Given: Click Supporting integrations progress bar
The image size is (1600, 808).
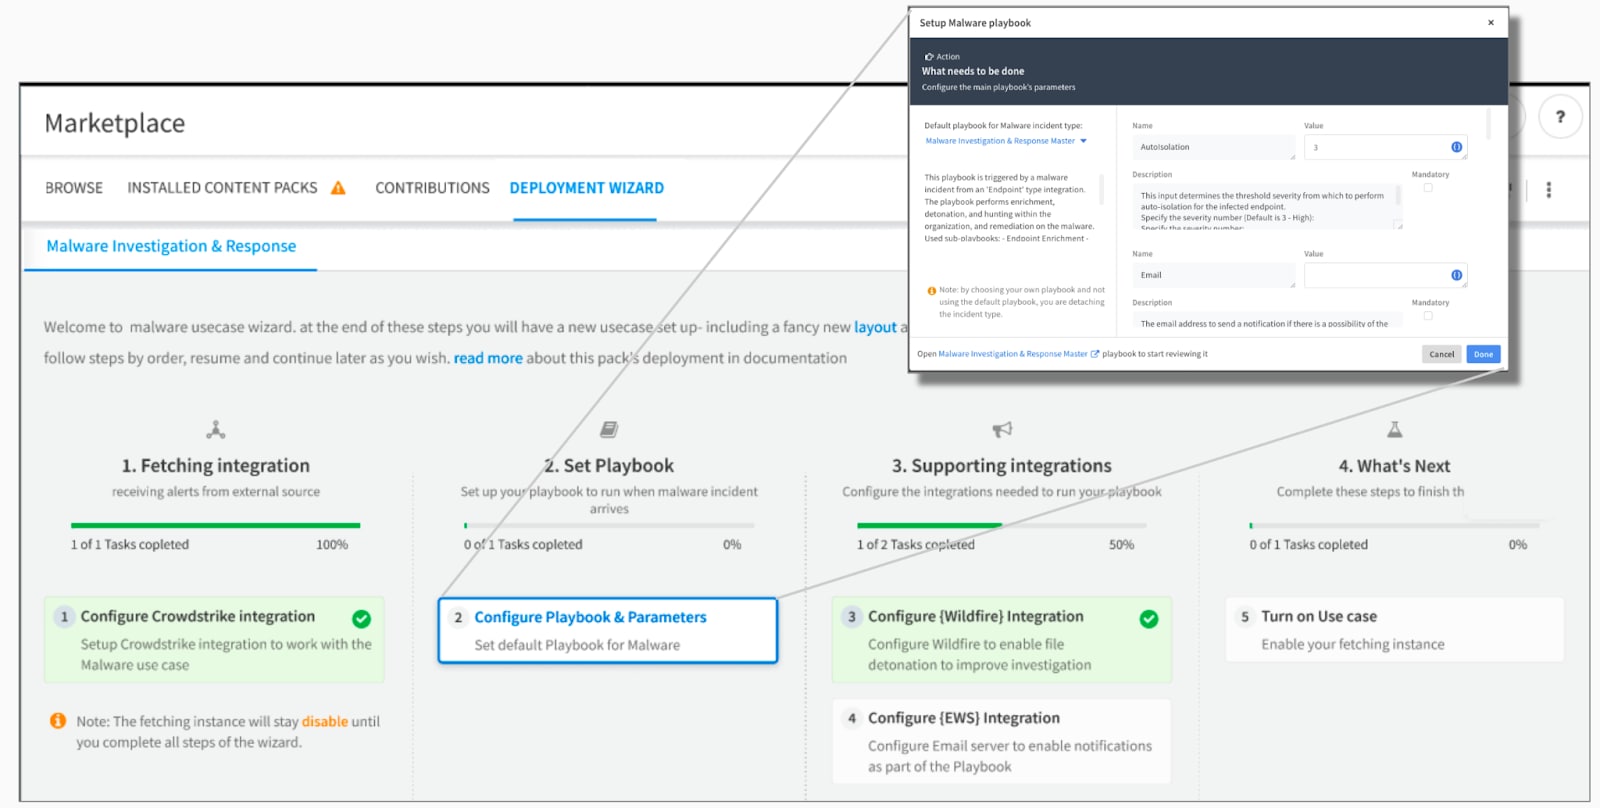Looking at the screenshot, I should click(x=1001, y=525).
